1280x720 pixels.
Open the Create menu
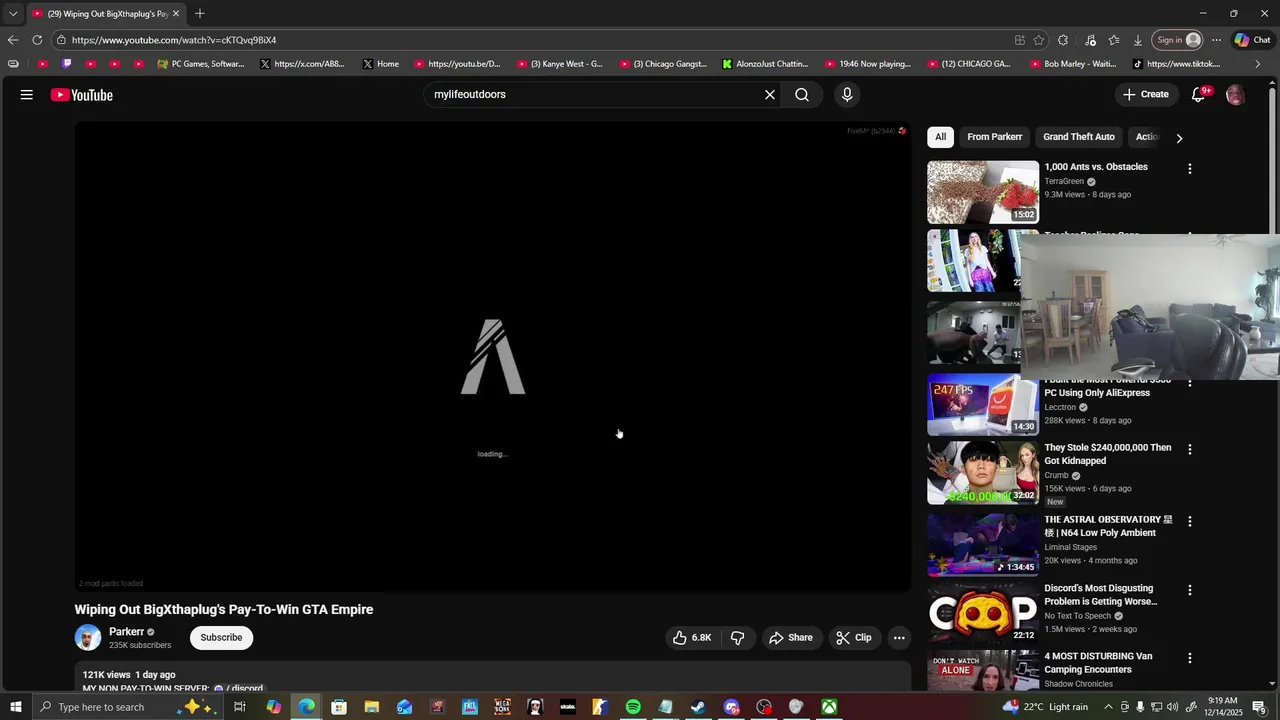(1145, 95)
